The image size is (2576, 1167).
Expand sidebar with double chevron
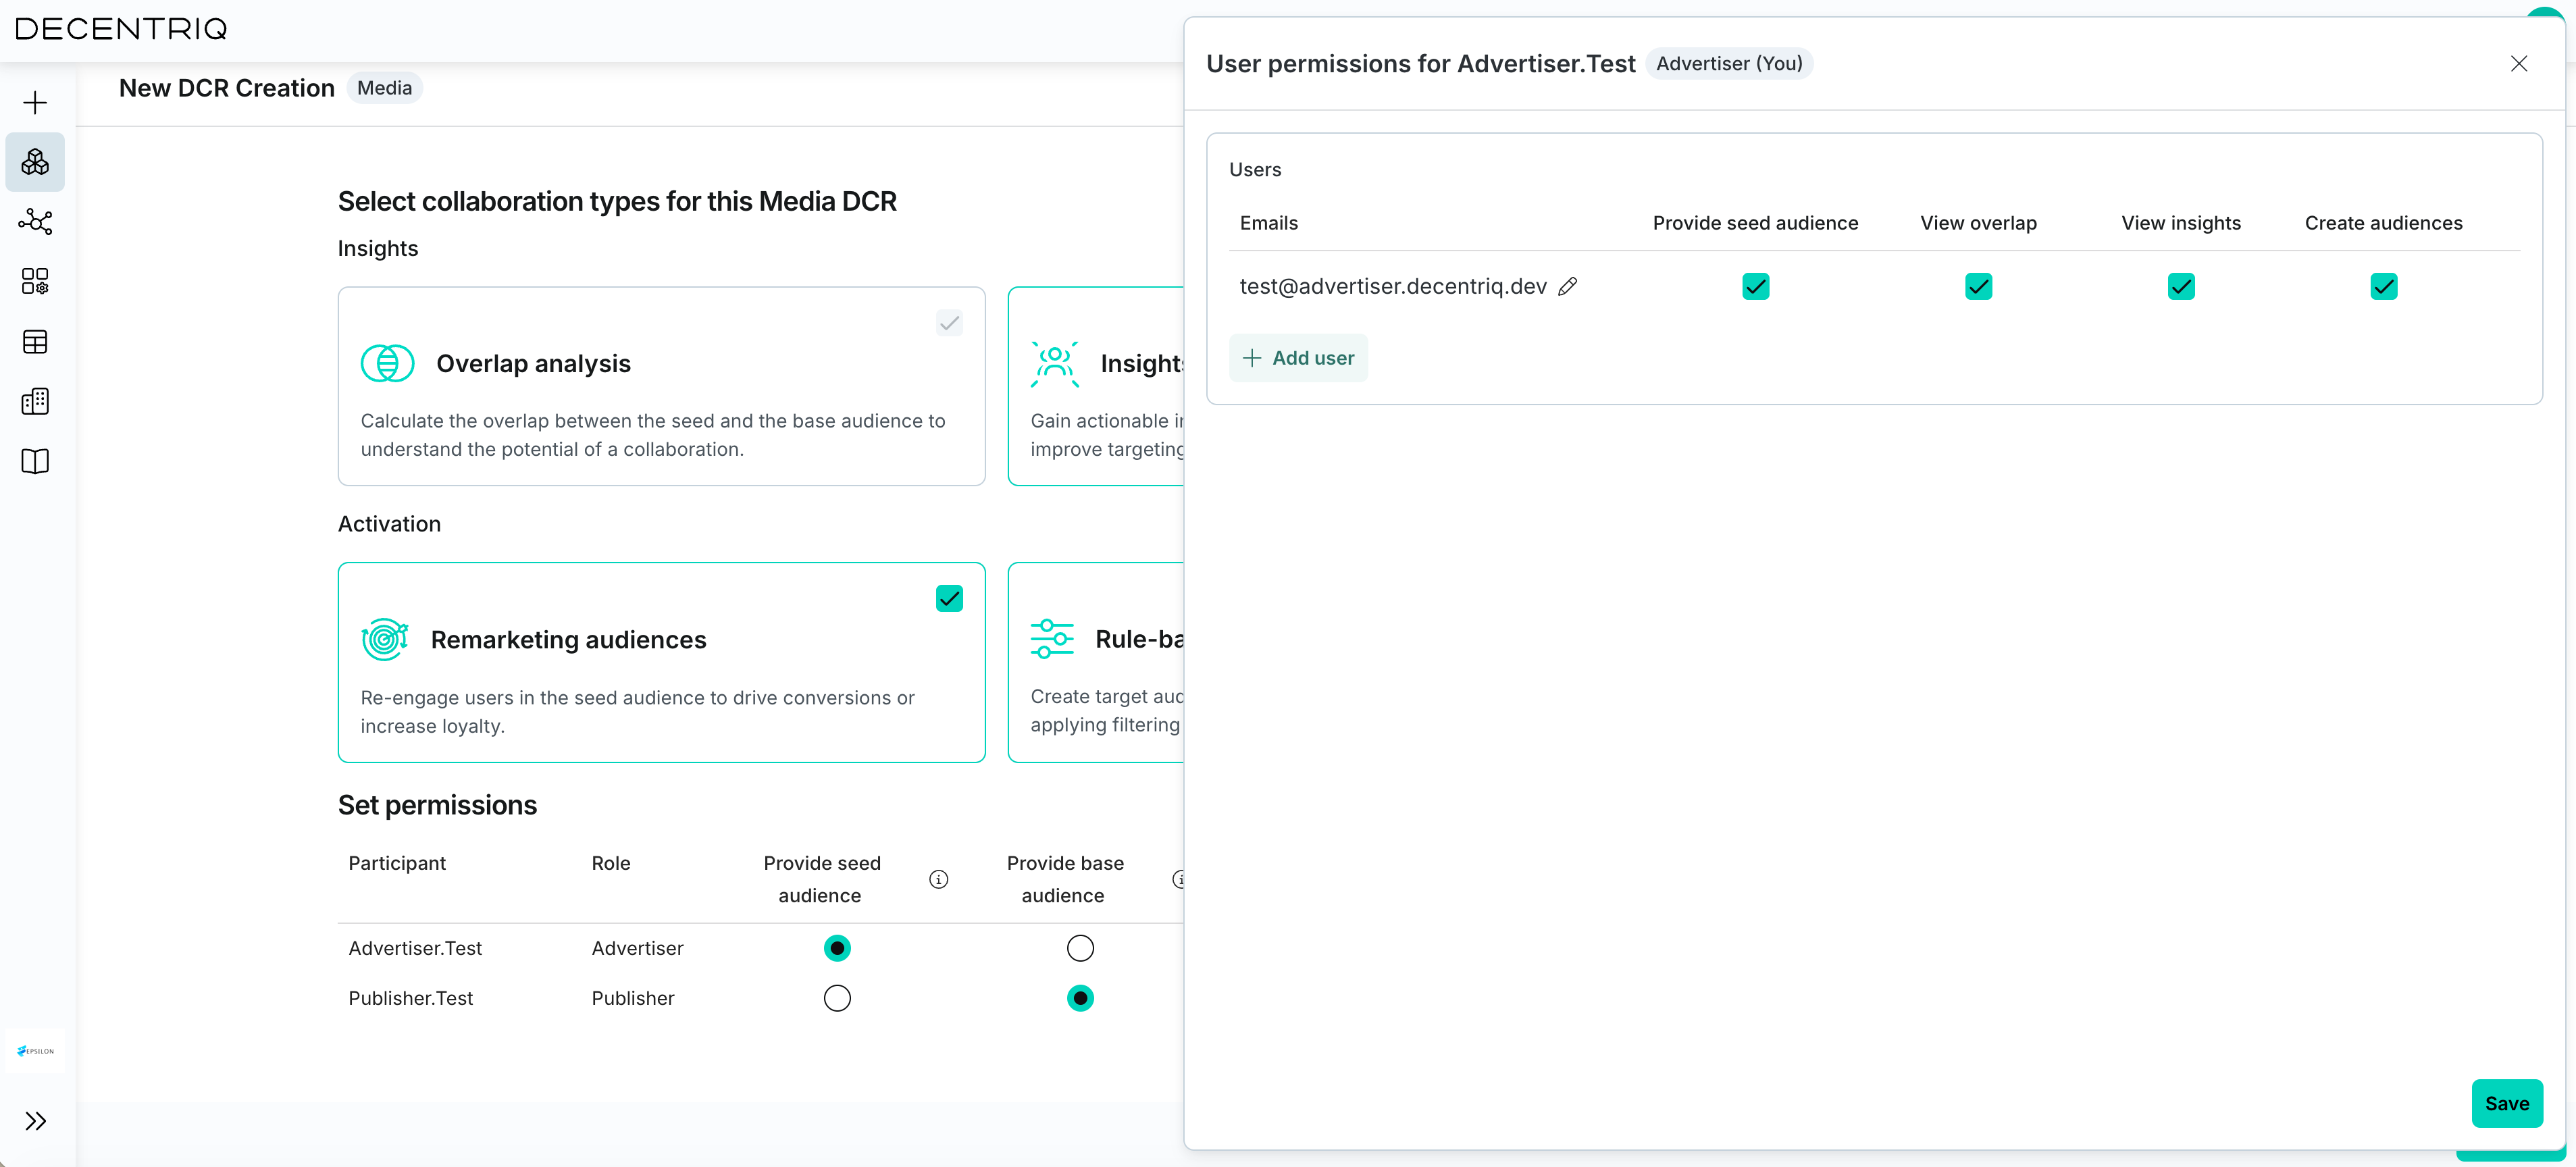pos(35,1121)
